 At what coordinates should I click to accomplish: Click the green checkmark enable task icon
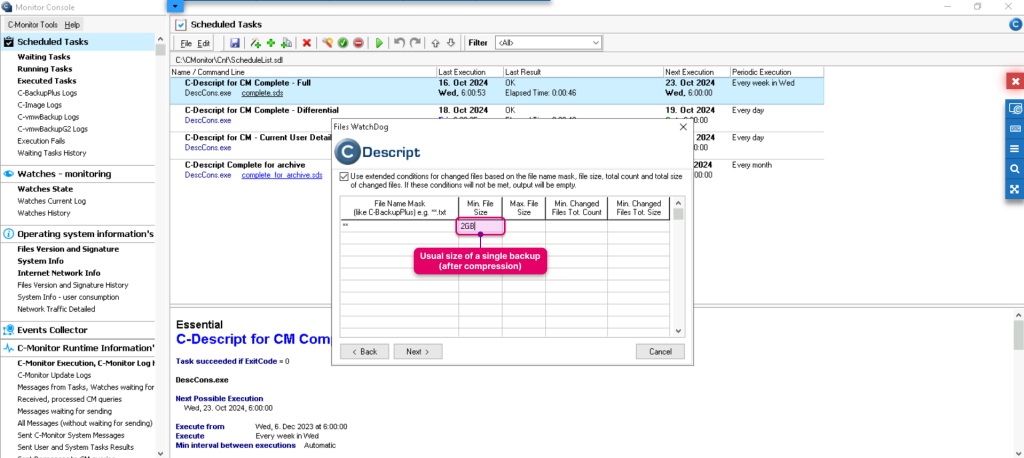click(343, 43)
